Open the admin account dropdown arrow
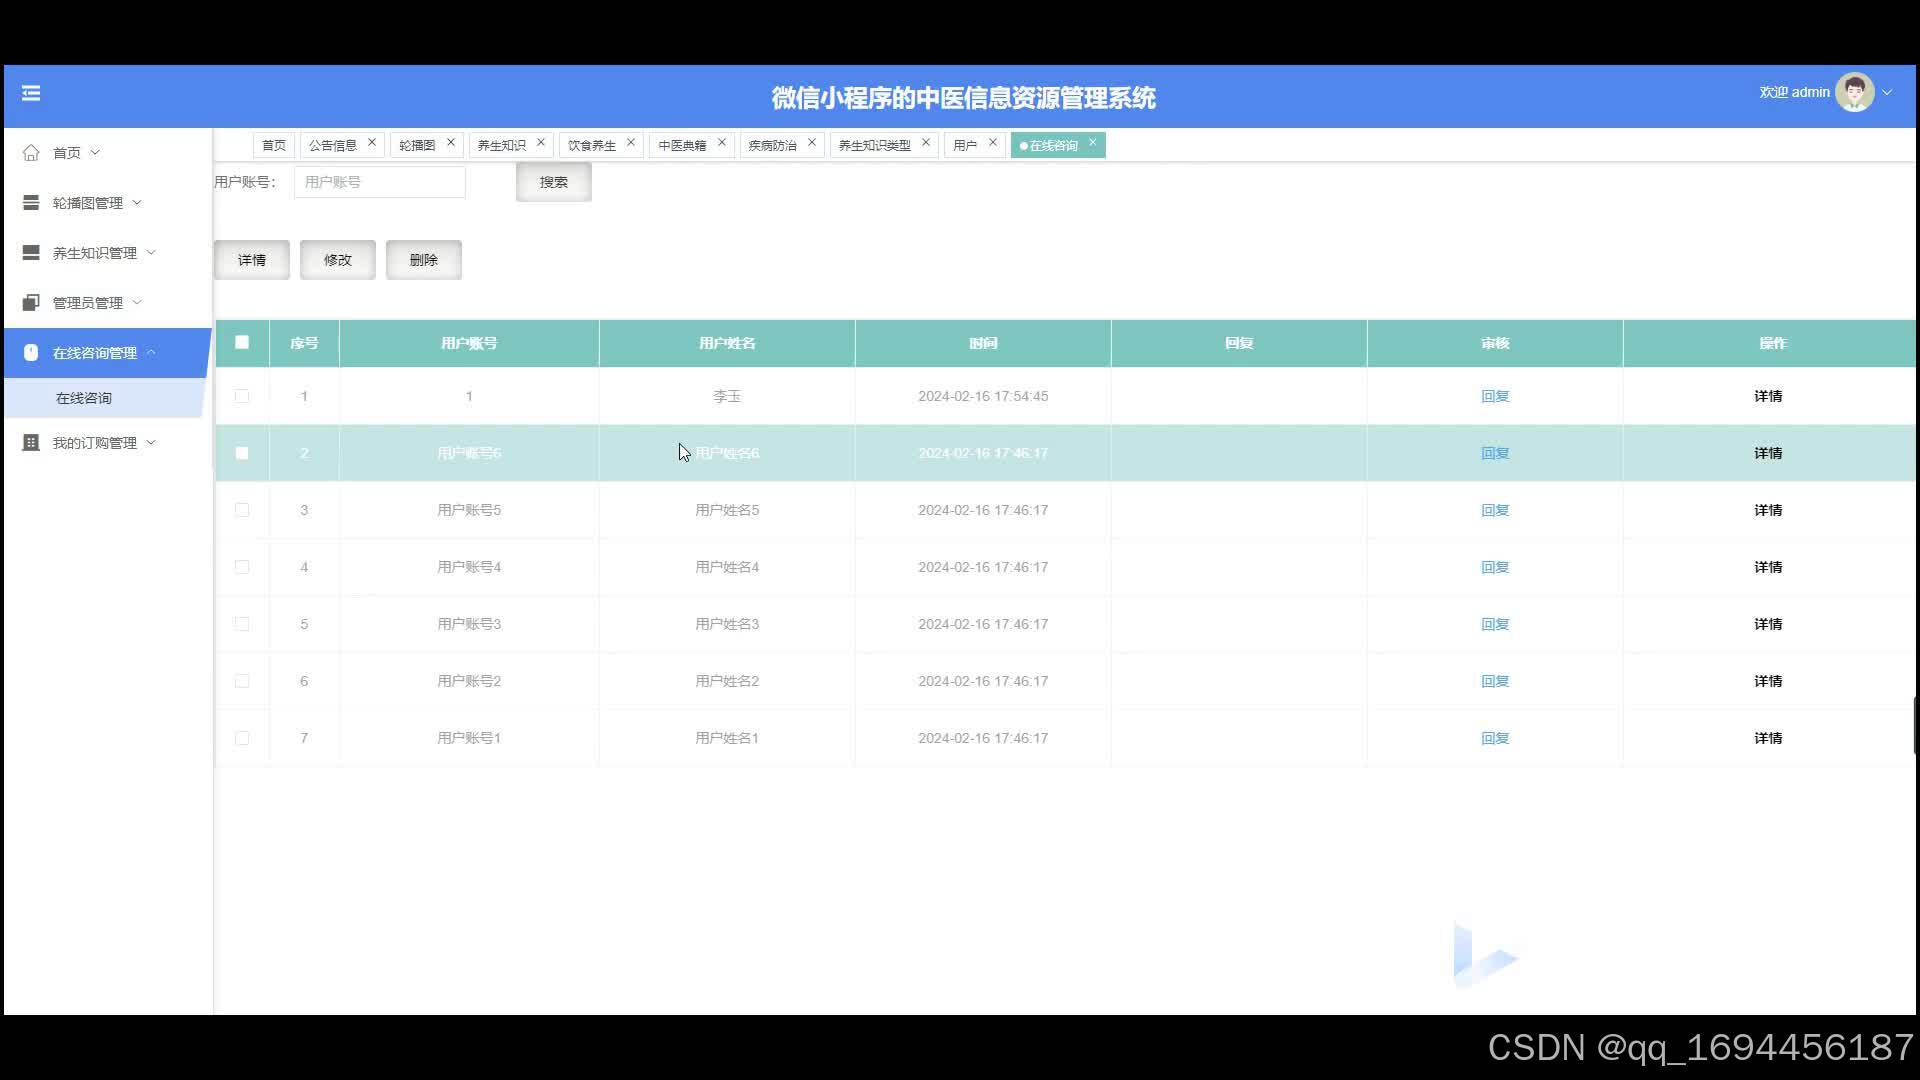 pyautogui.click(x=1887, y=93)
